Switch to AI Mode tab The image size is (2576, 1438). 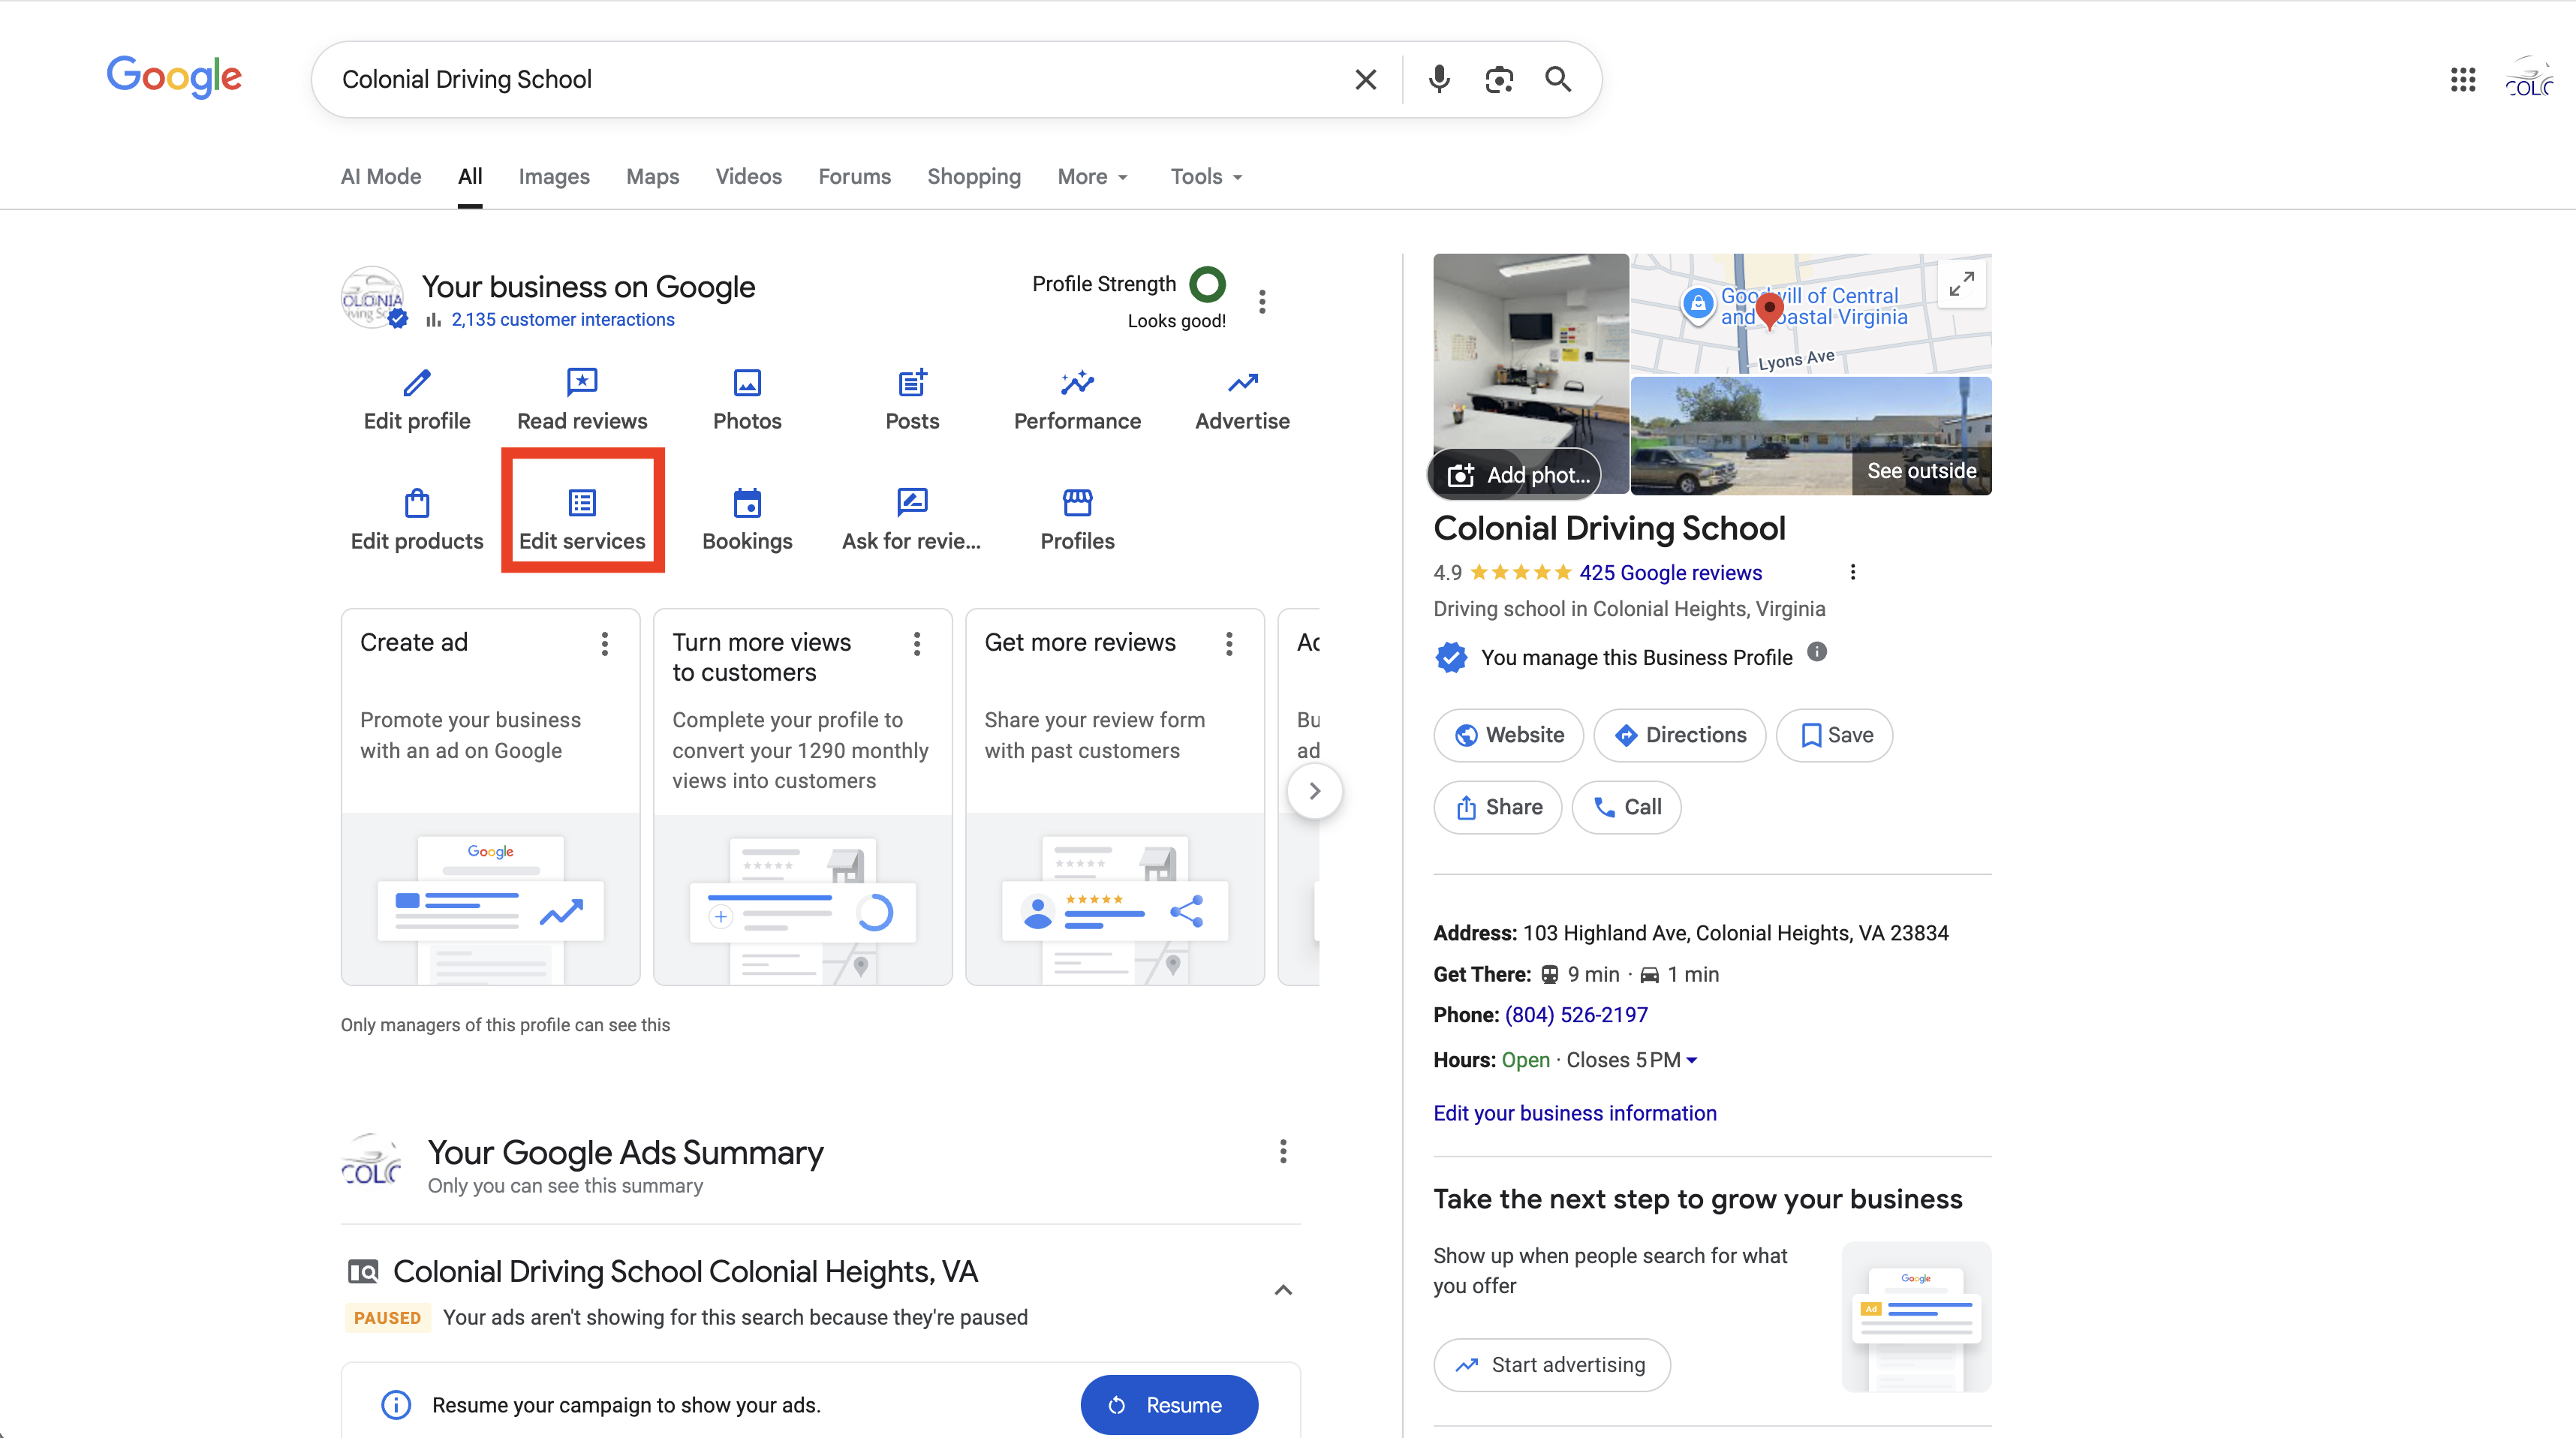point(381,176)
